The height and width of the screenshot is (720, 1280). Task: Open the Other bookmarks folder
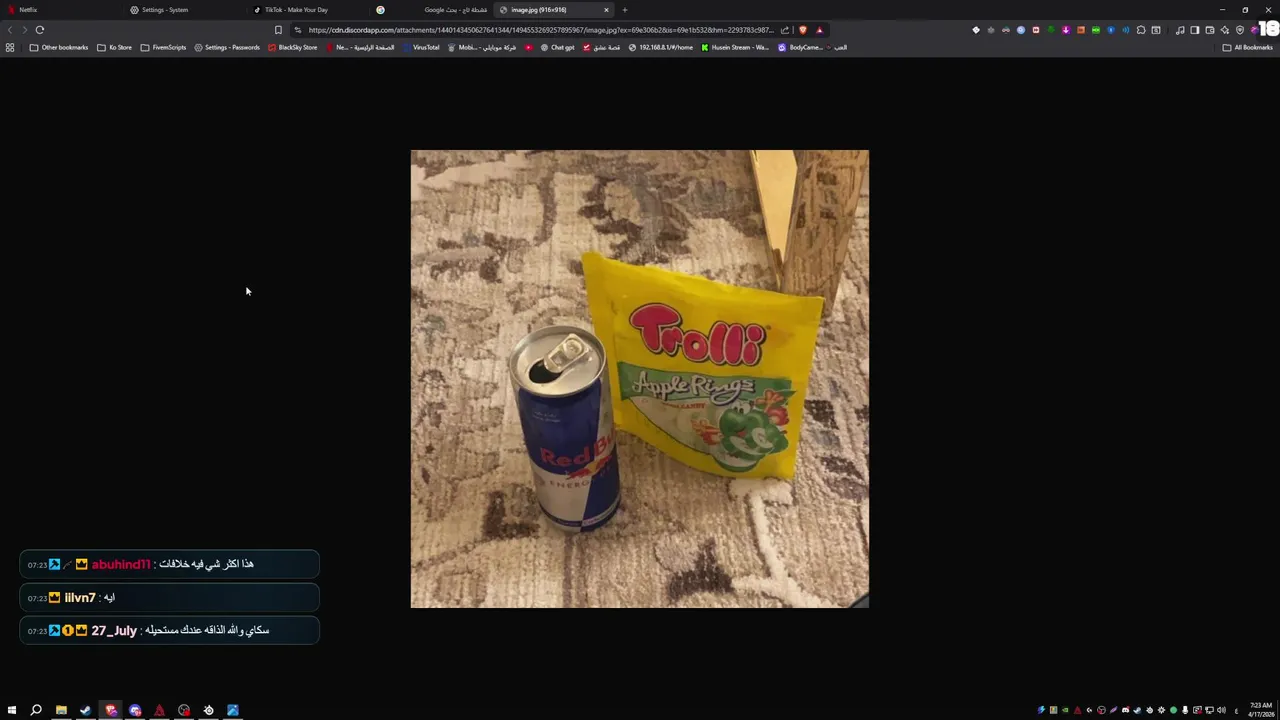tap(59, 47)
